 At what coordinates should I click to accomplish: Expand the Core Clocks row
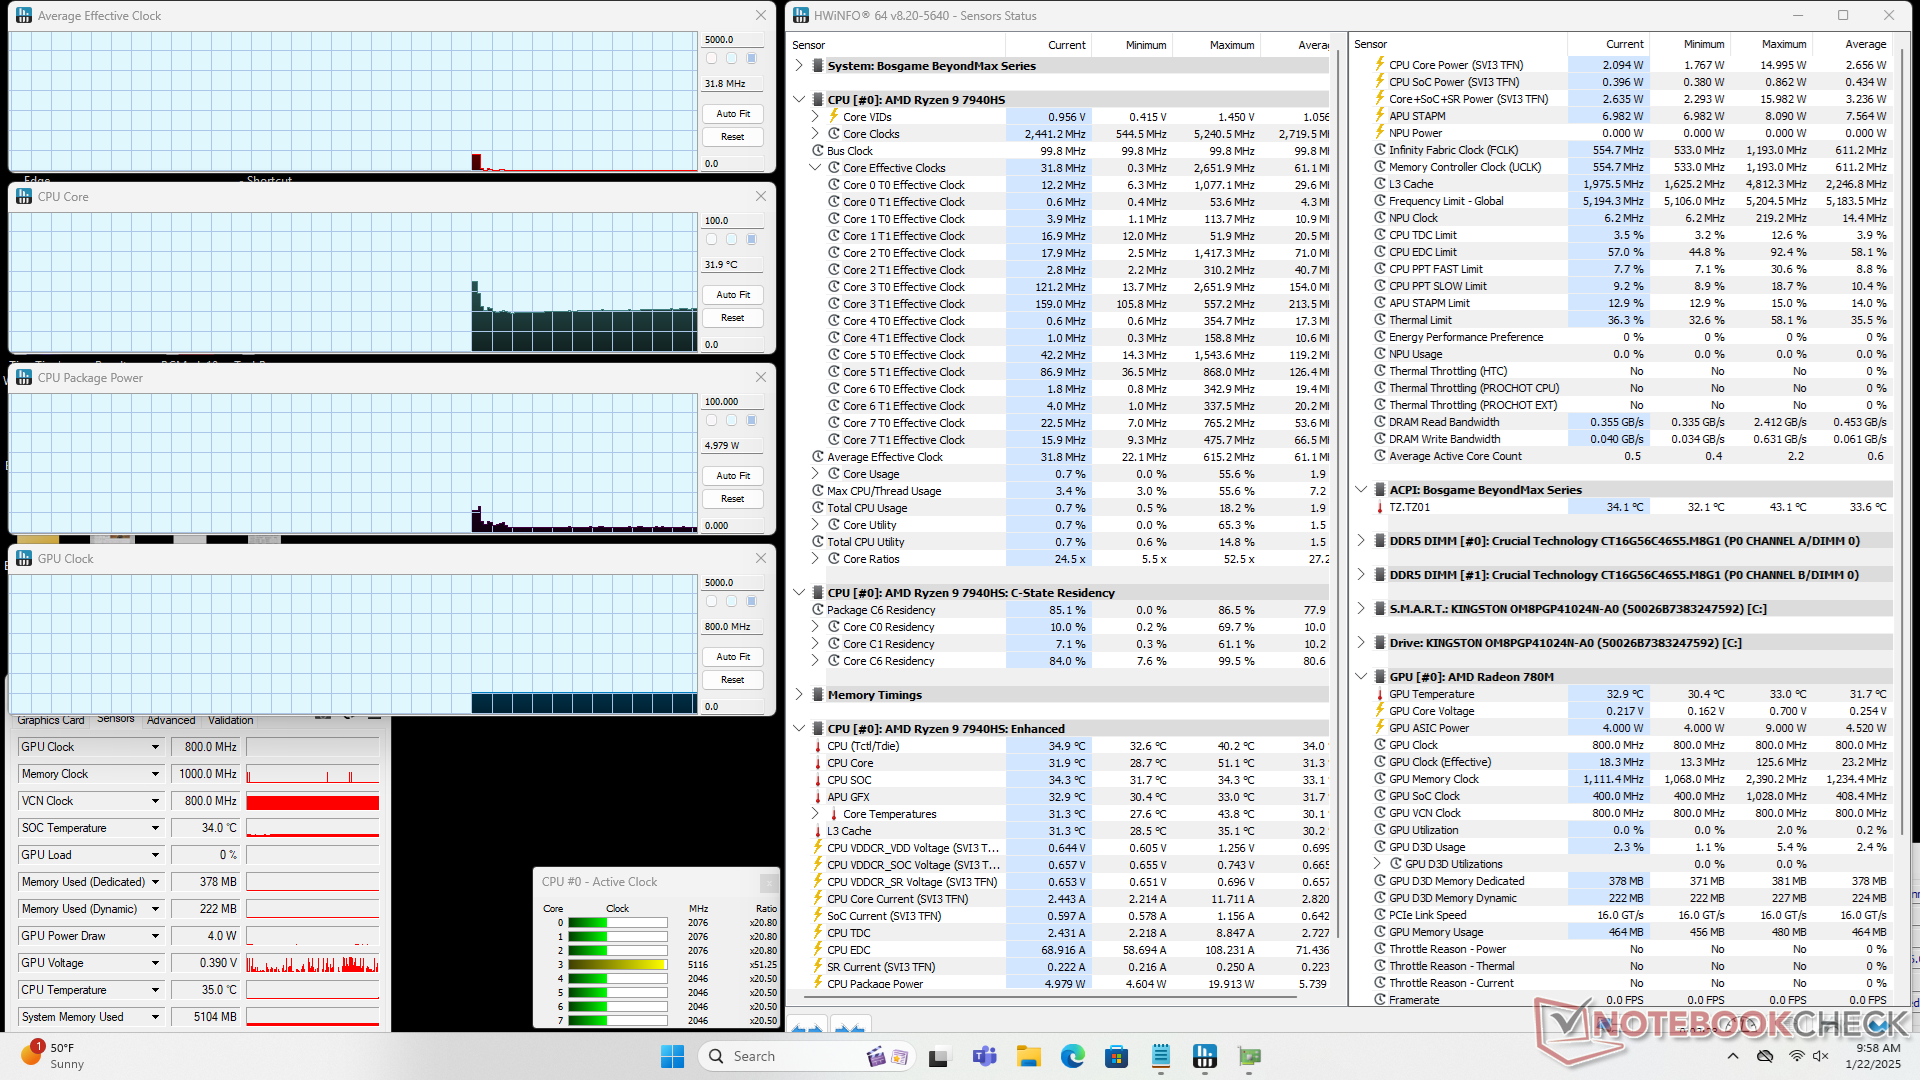(x=815, y=134)
